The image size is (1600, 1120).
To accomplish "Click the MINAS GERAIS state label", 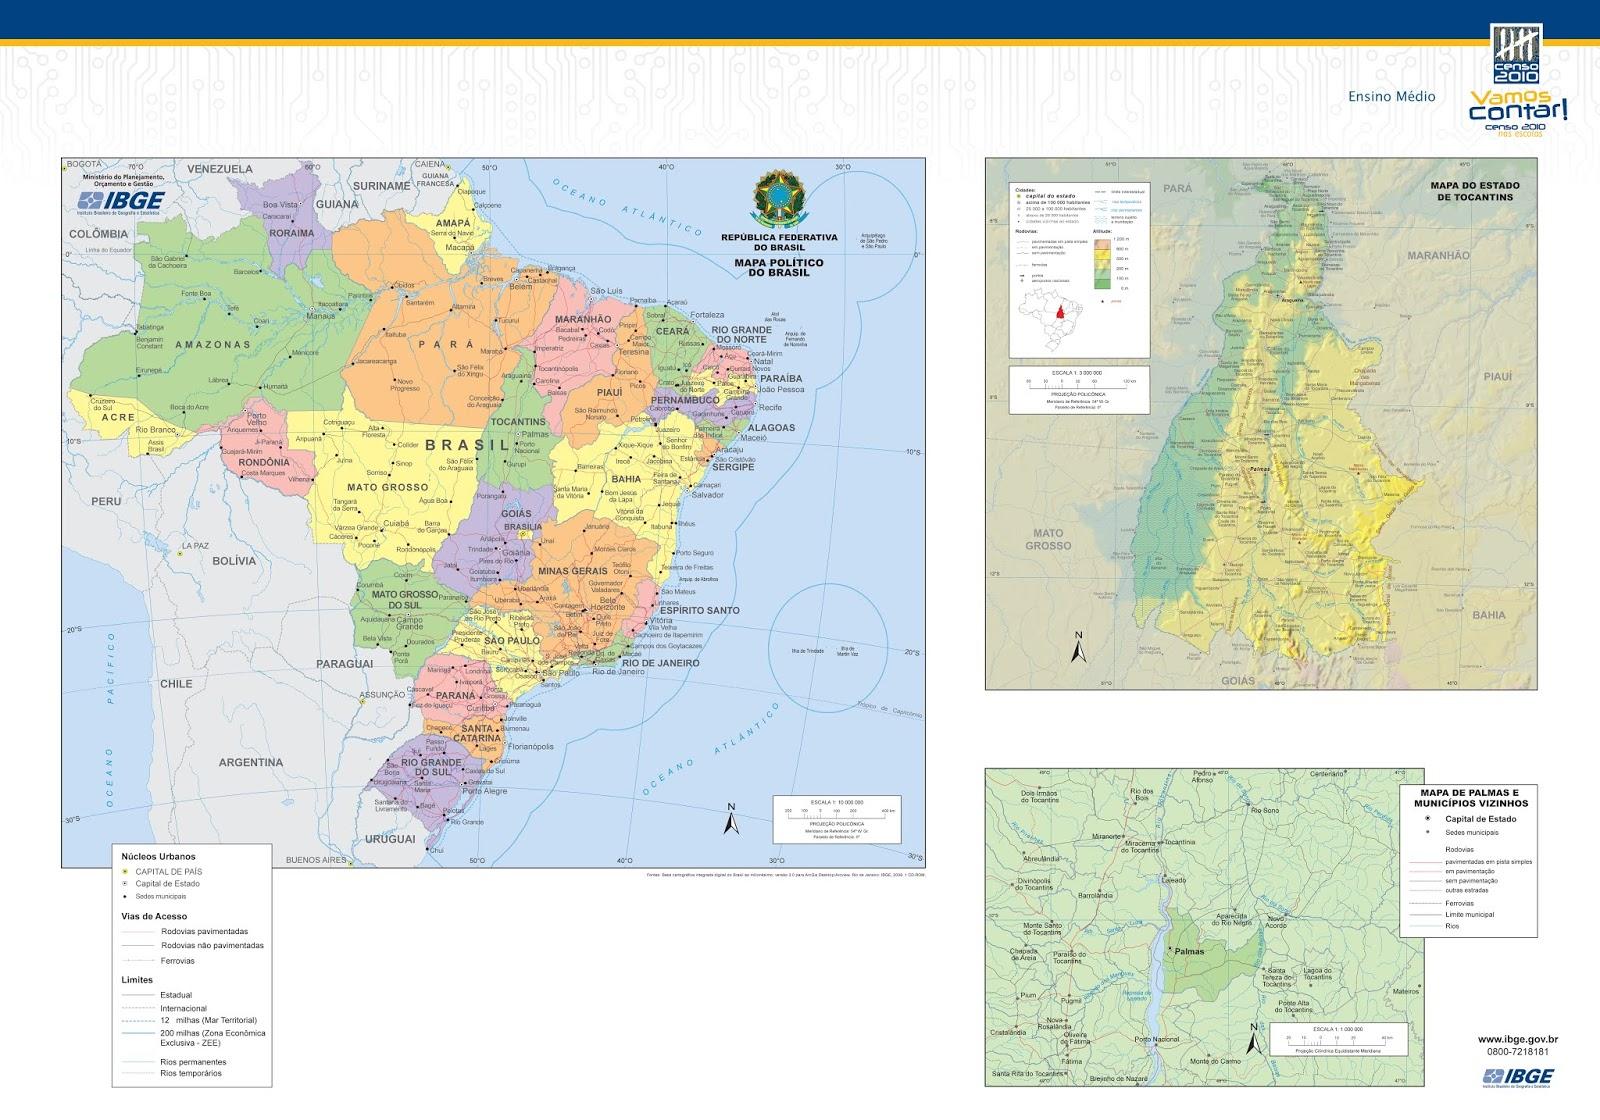I will (x=573, y=571).
